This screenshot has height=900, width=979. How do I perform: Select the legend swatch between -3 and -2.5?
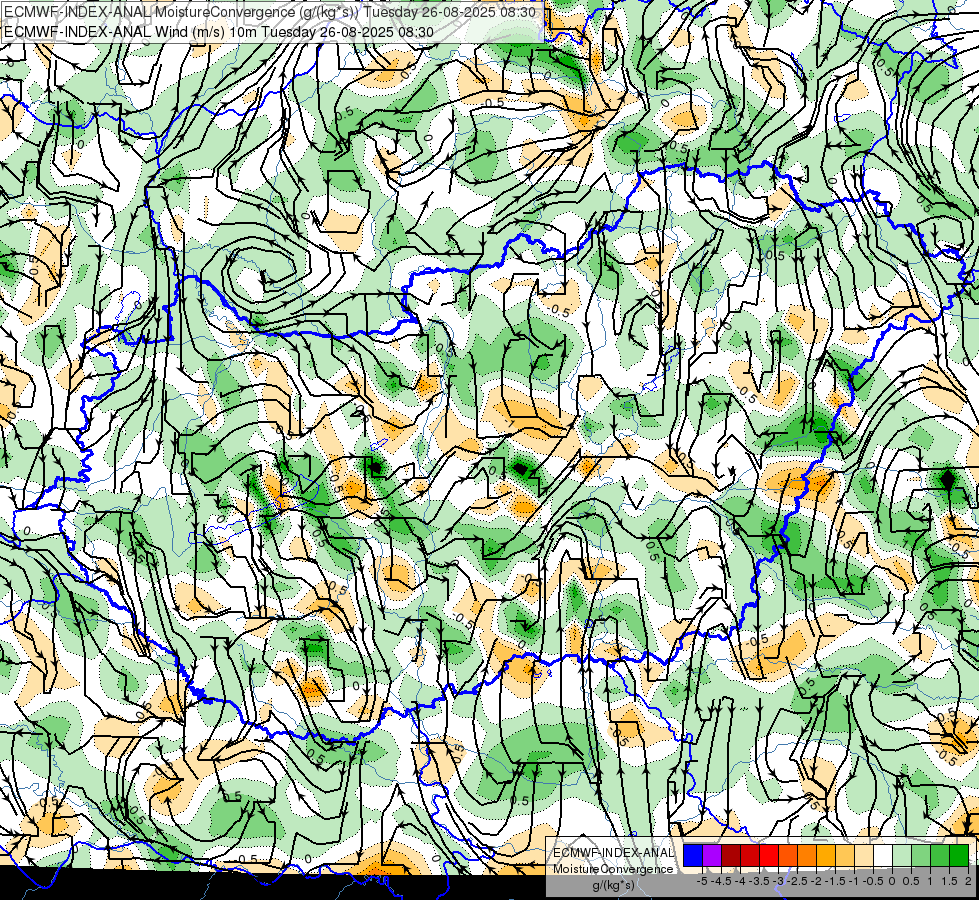tap(788, 855)
